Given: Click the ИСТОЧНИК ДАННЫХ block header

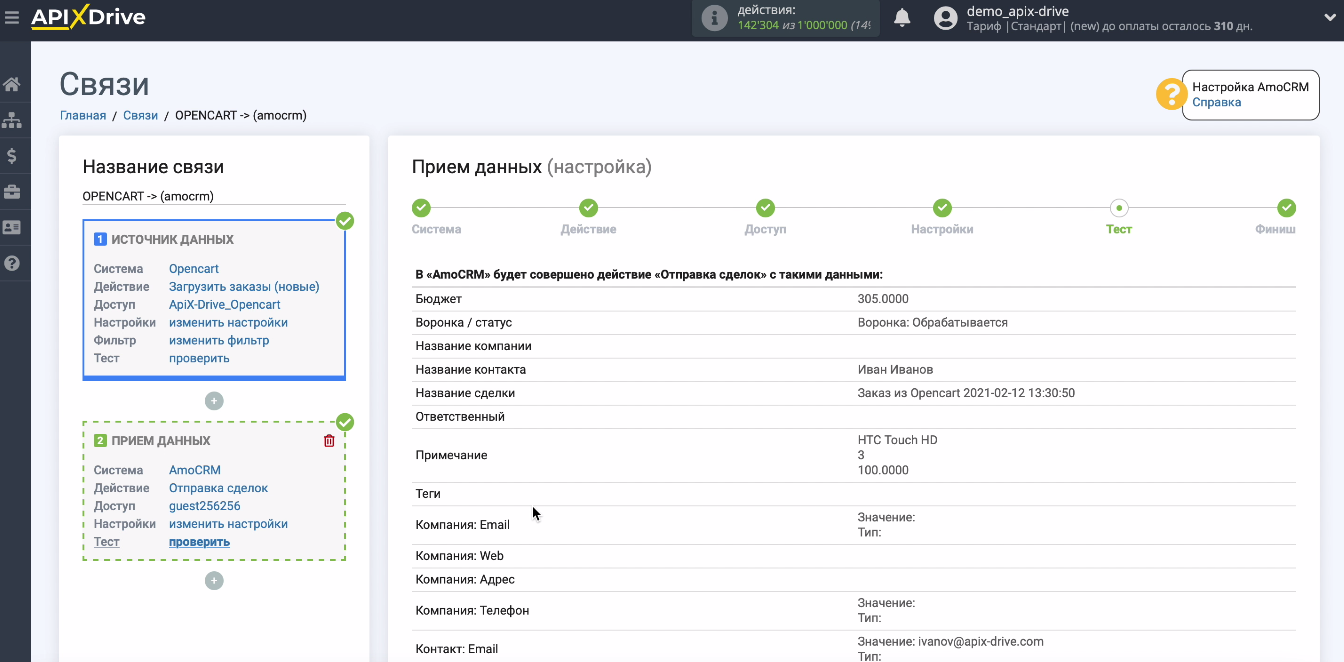Looking at the screenshot, I should (x=172, y=240).
